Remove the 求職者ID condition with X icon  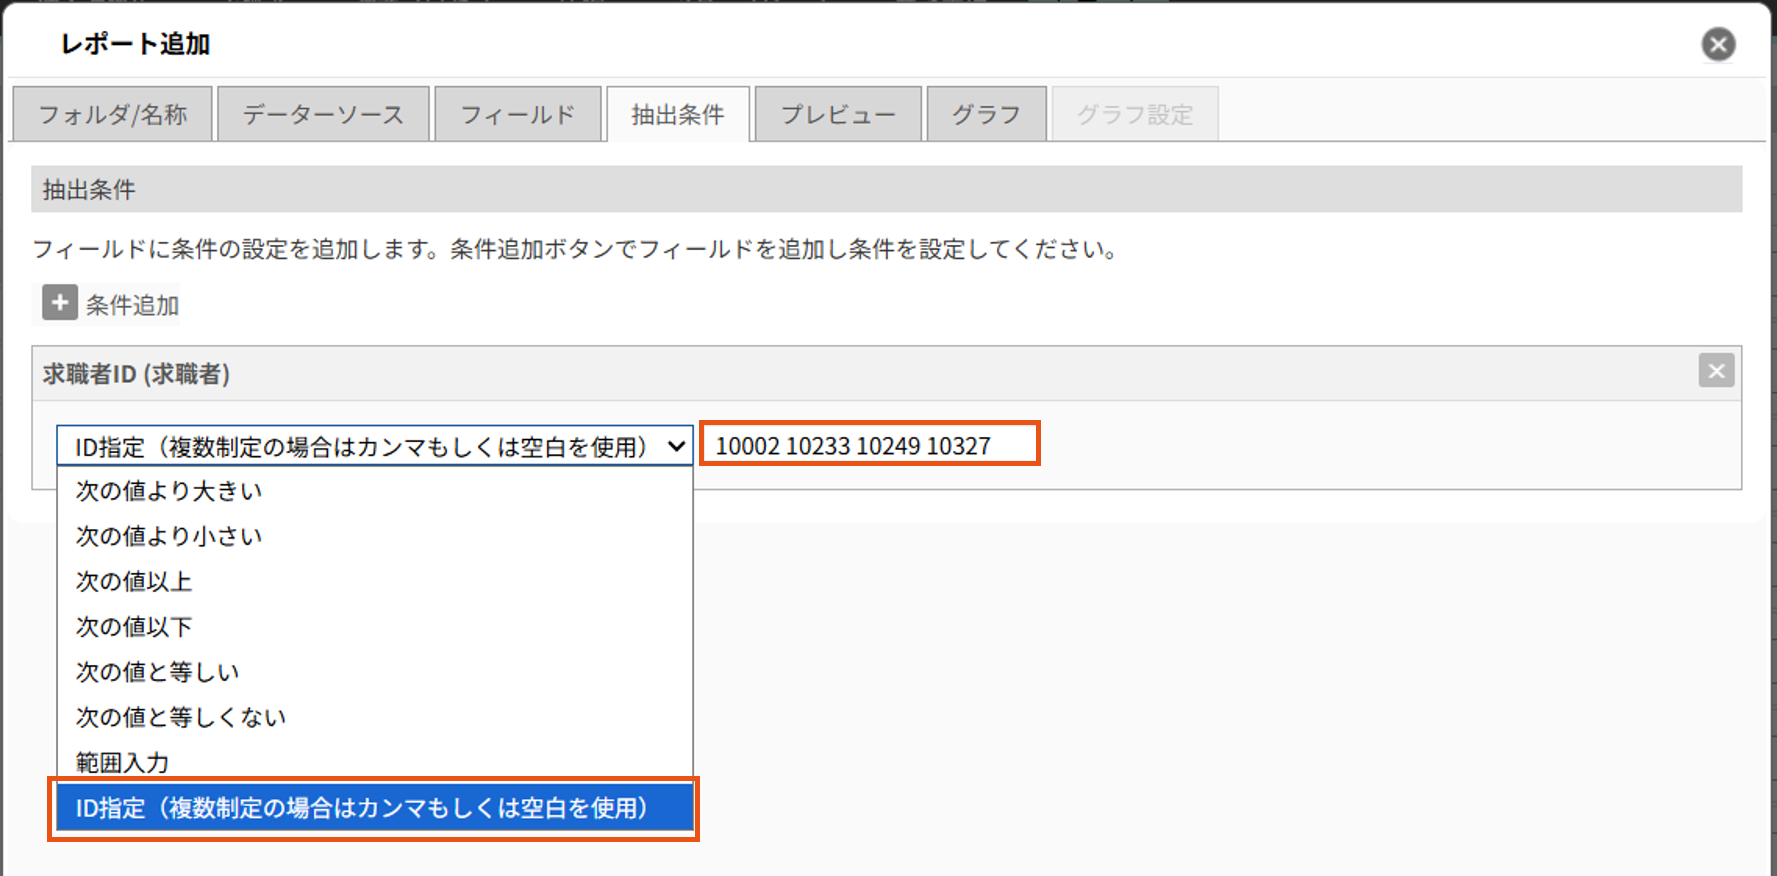[1716, 371]
